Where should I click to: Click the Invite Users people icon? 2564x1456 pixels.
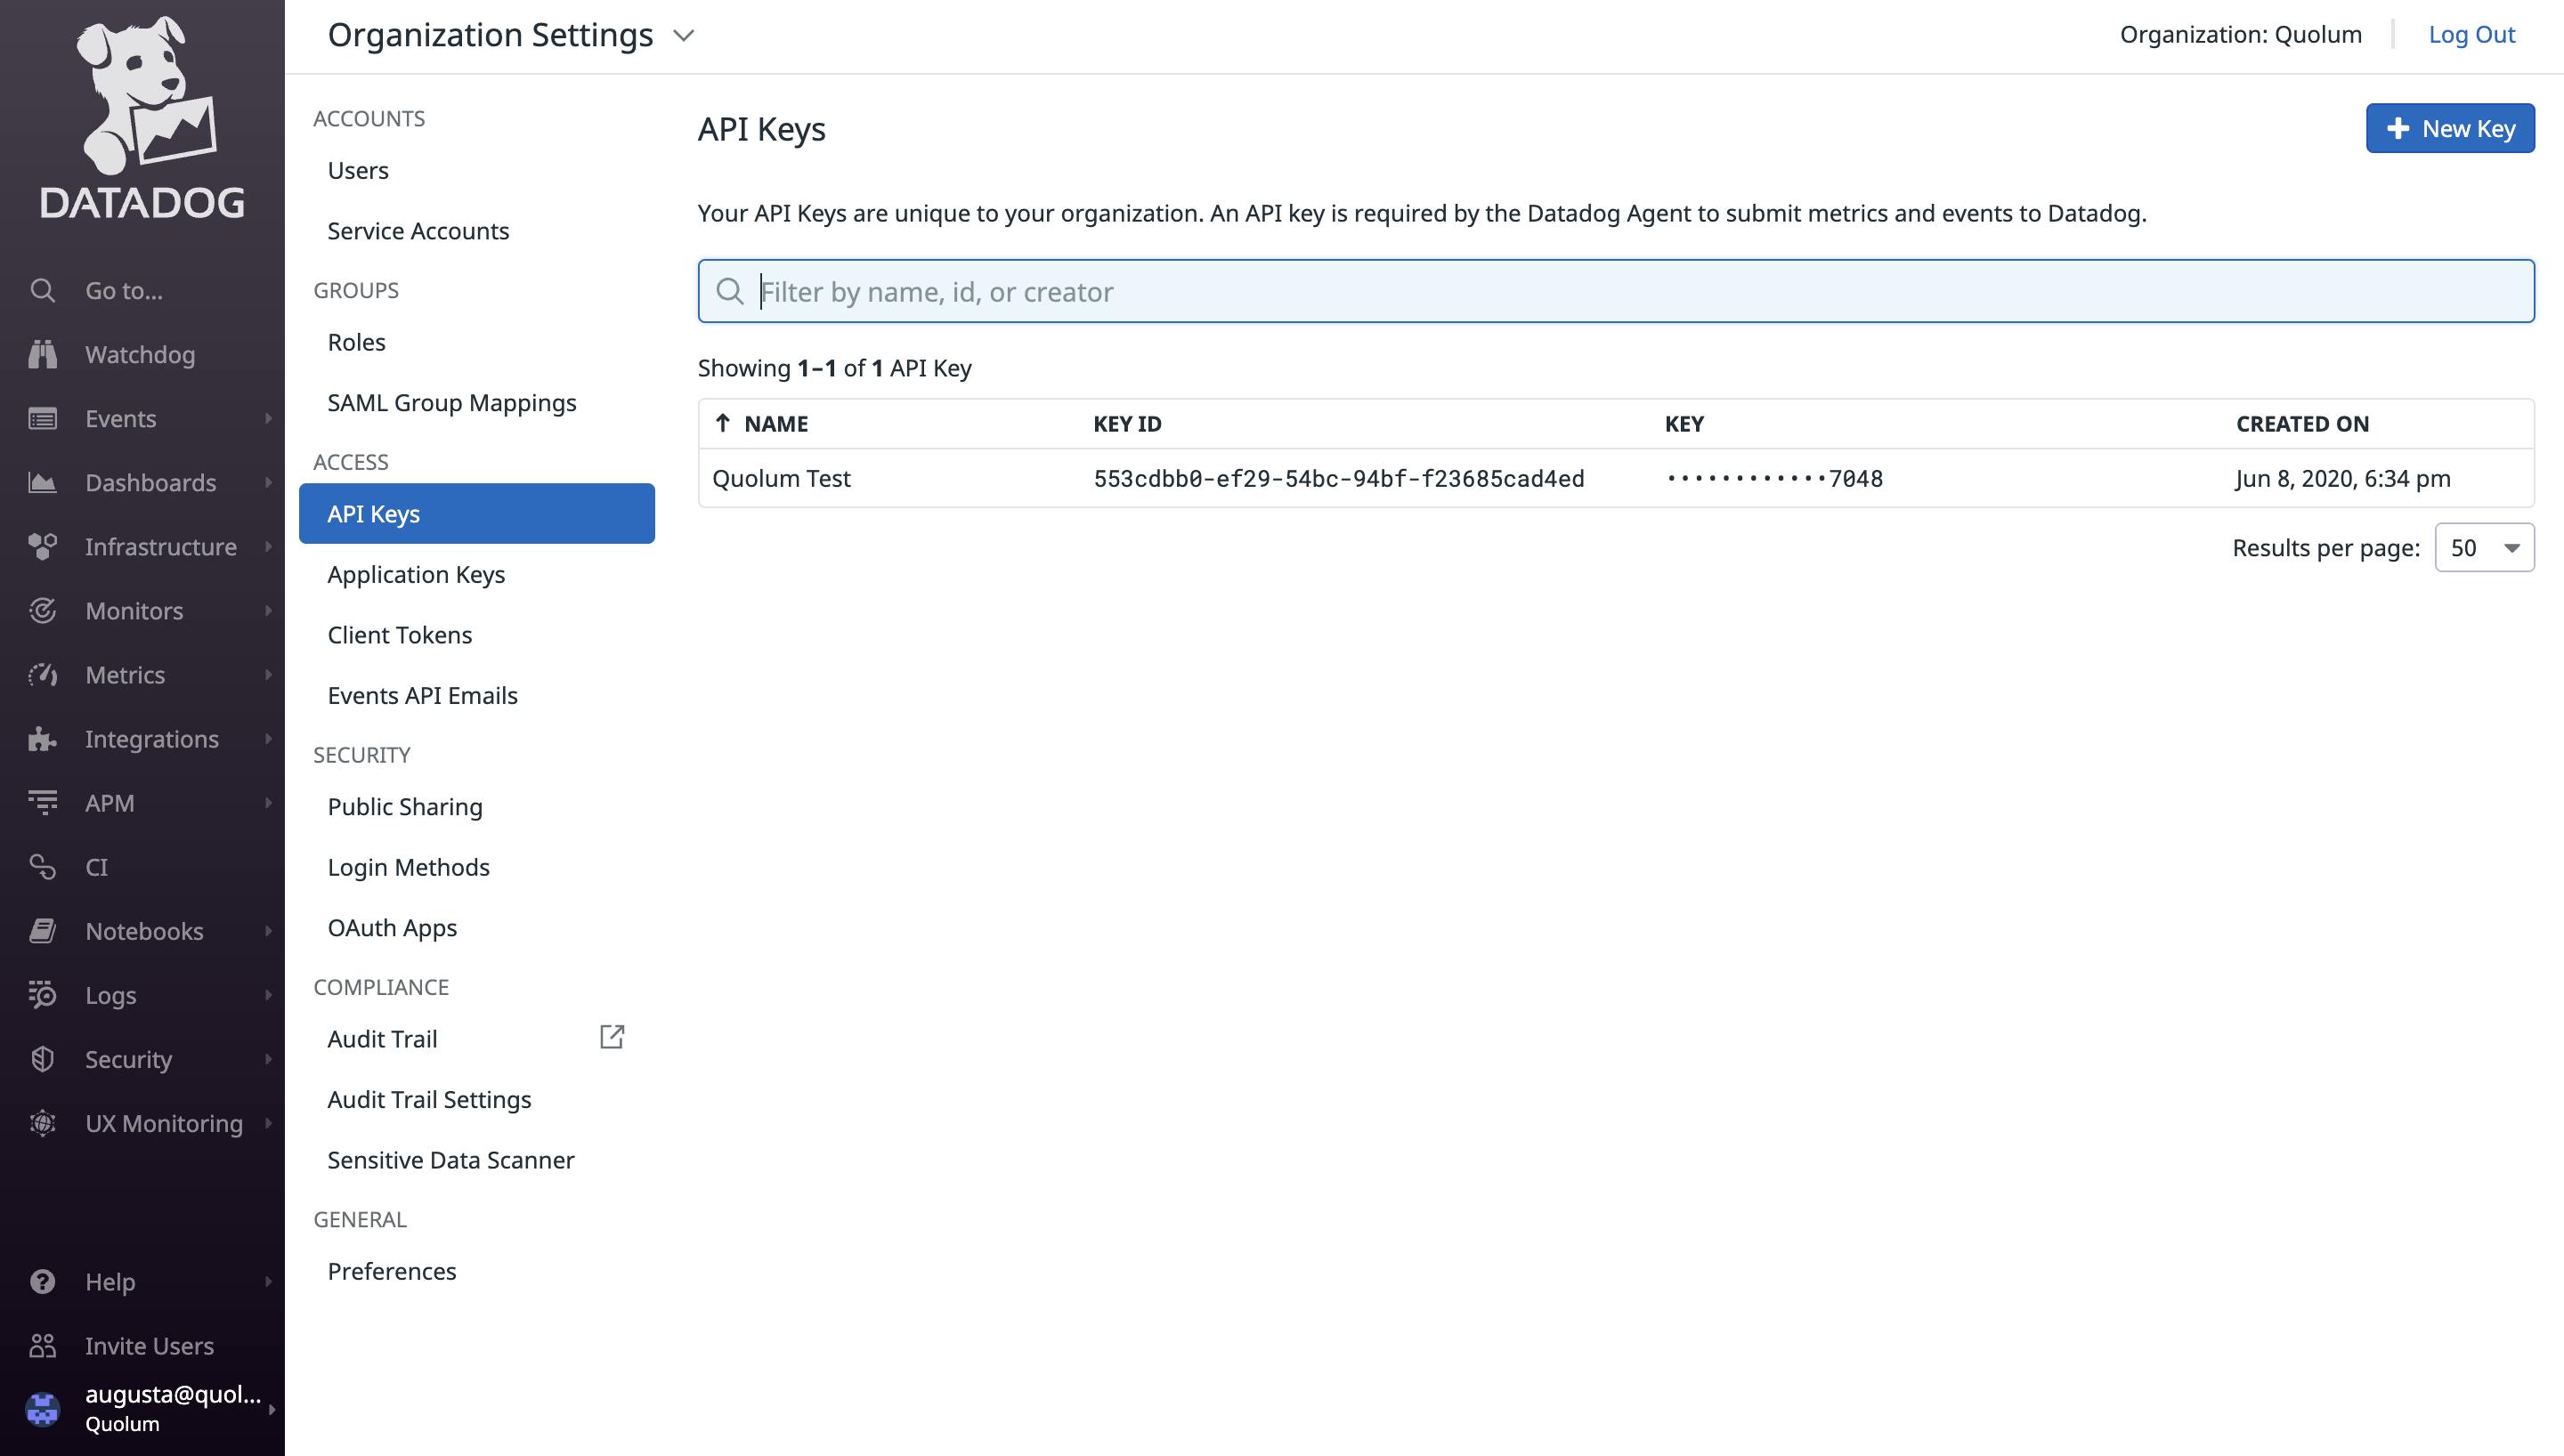pyautogui.click(x=42, y=1346)
